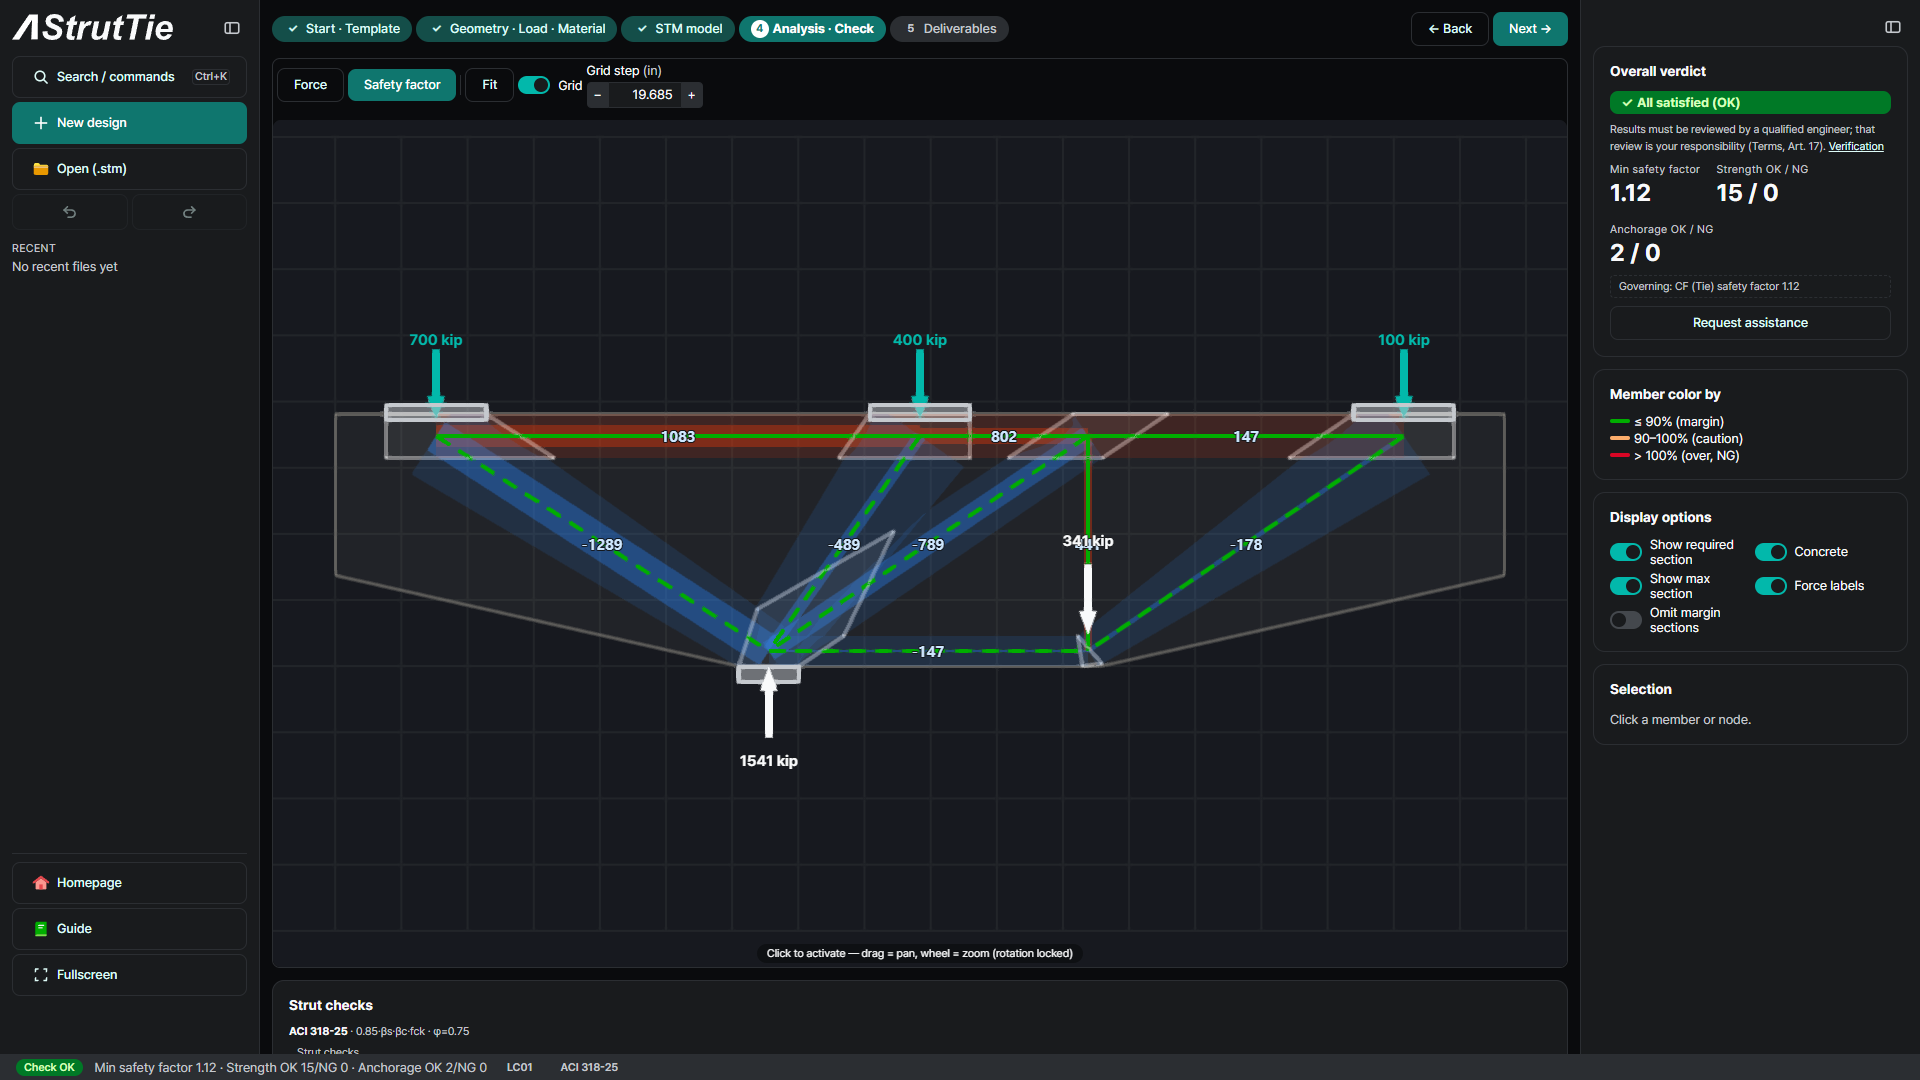Switch to the STM model step
The width and height of the screenshot is (1920, 1080).
tap(678, 29)
